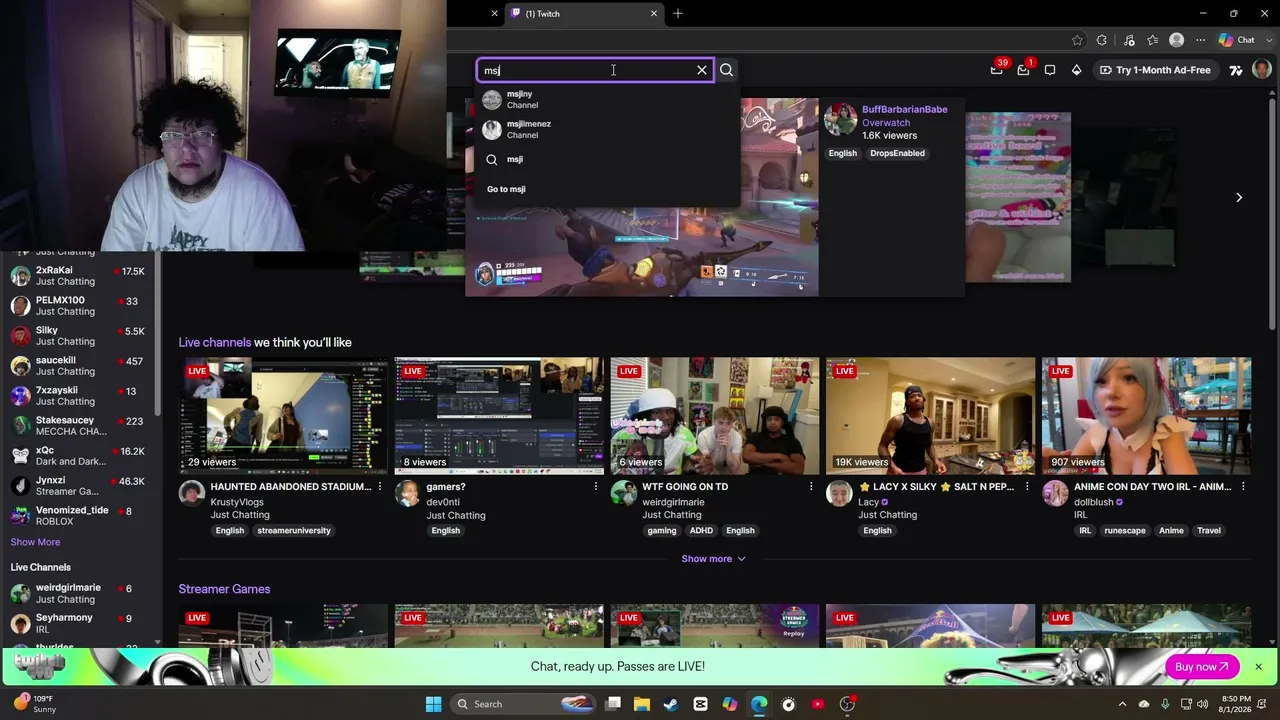Open options menu for Lacy stream card
Screen dimensions: 1280x720
point(1027,487)
